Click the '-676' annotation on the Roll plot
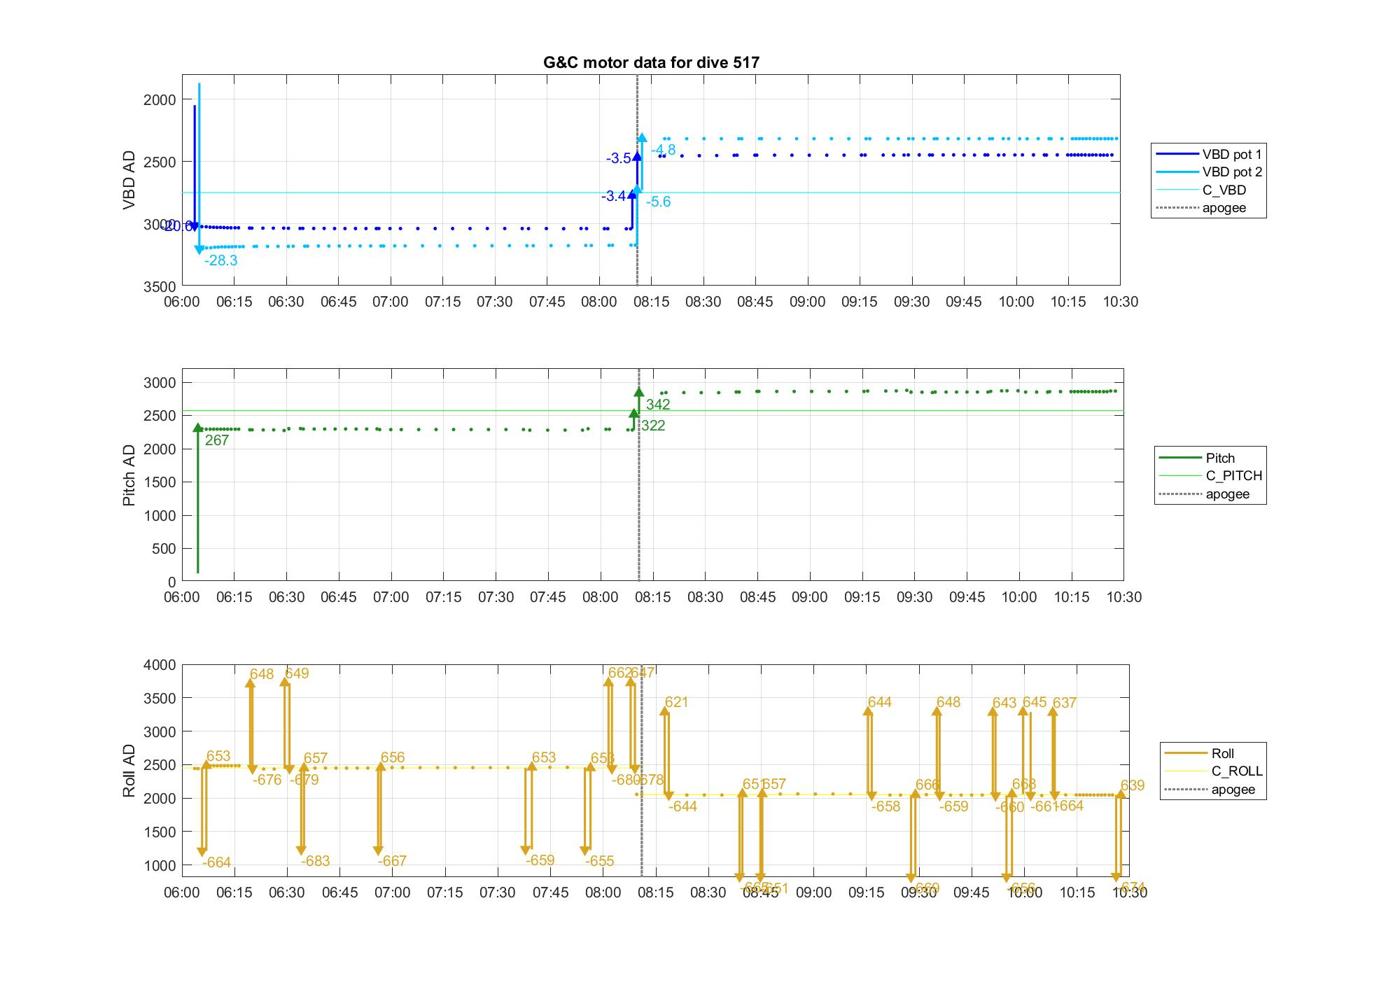 coord(267,780)
